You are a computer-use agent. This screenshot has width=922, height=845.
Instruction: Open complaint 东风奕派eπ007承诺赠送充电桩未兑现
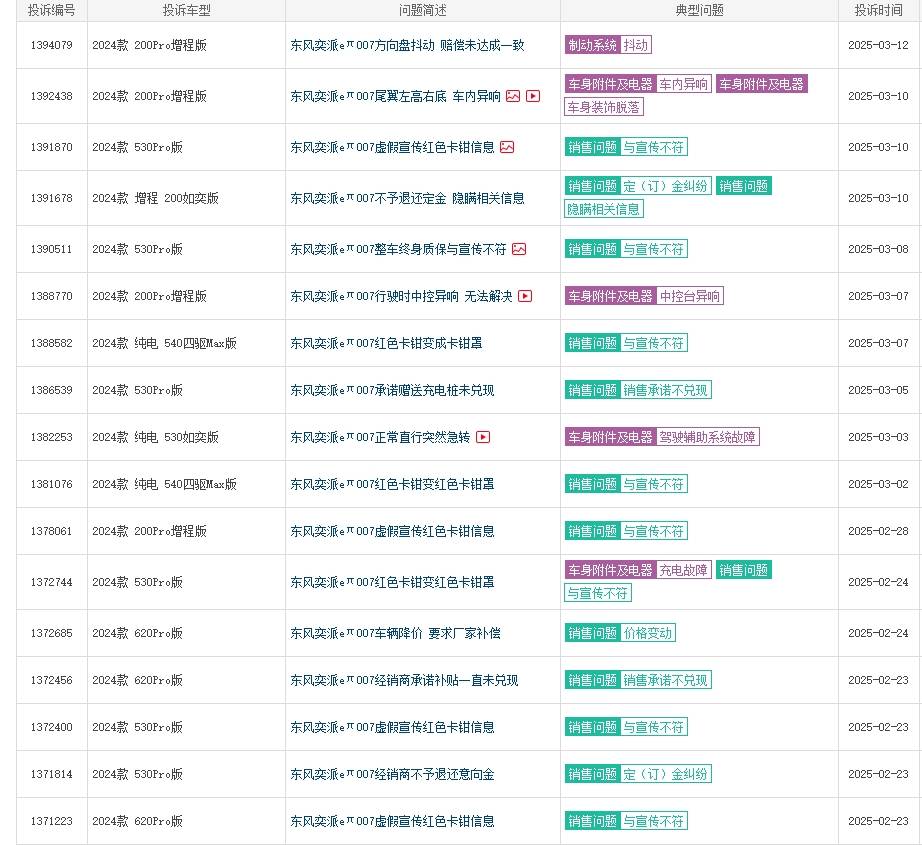pos(392,390)
